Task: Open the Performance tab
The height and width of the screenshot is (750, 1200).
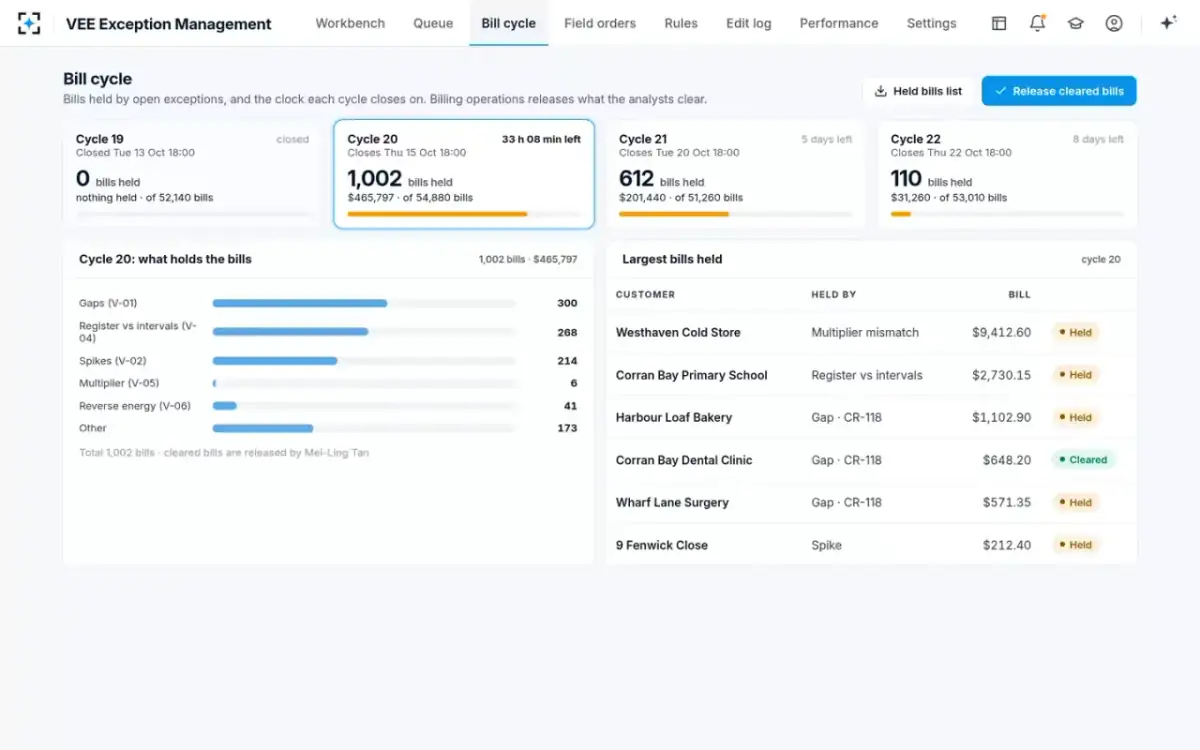Action: pyautogui.click(x=839, y=23)
